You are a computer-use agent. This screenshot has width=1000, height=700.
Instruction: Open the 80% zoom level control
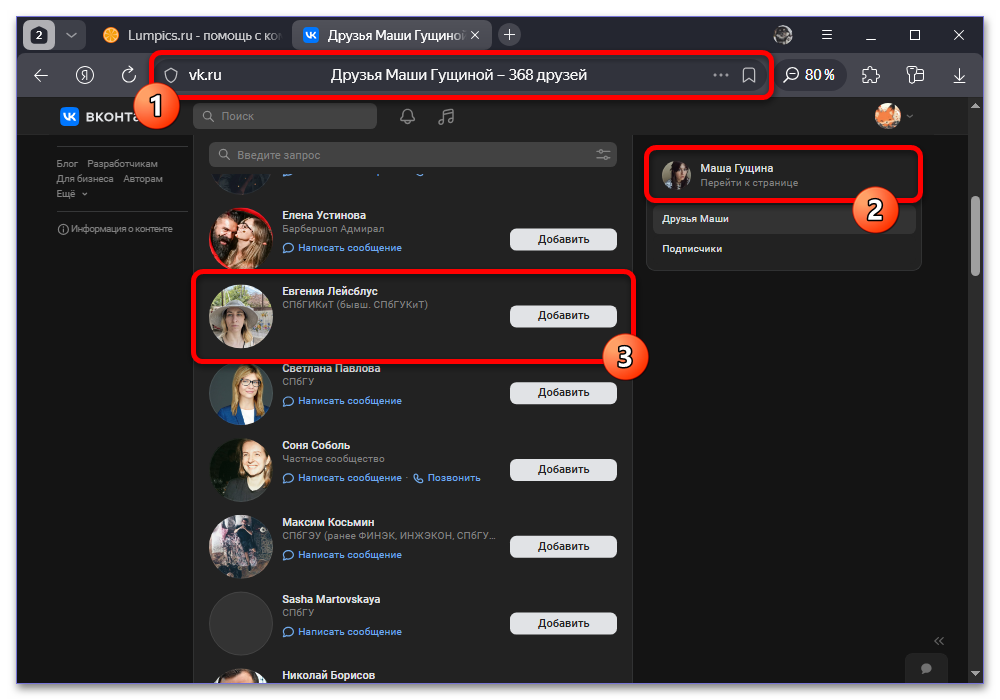pyautogui.click(x=810, y=75)
